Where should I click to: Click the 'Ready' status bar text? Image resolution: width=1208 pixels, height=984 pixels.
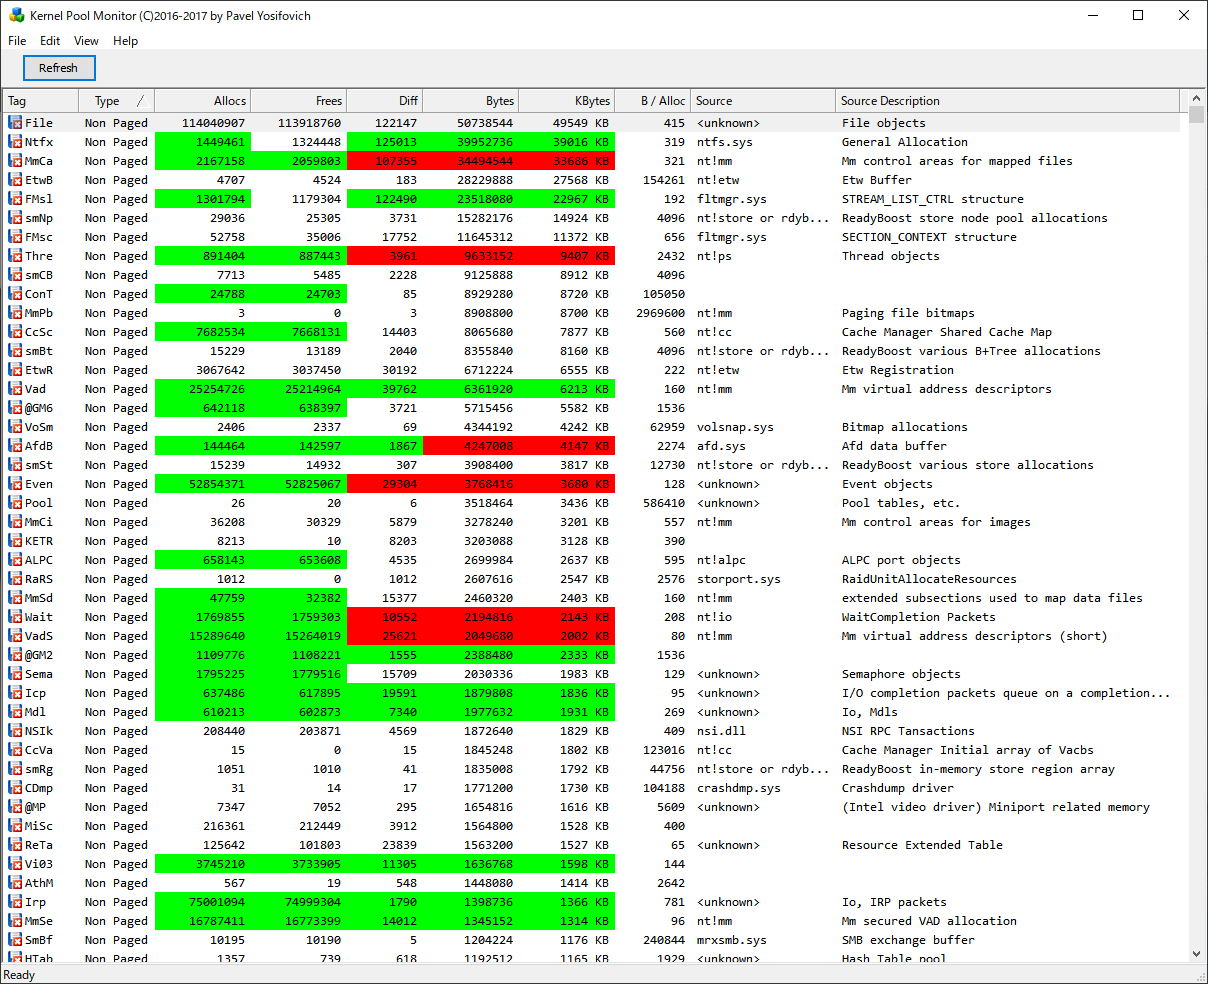click(20, 975)
